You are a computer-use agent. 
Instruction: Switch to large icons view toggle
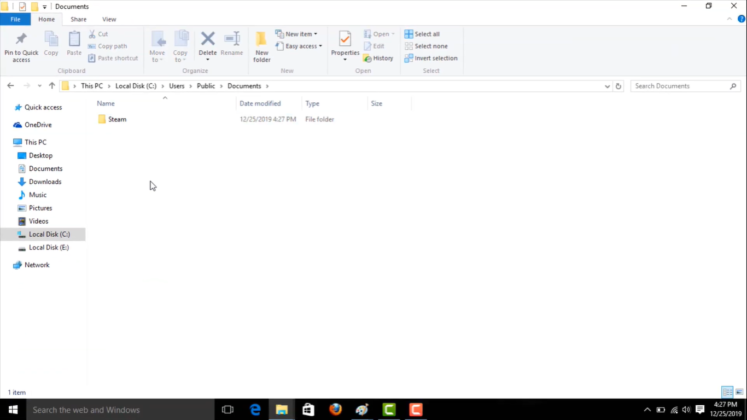tap(738, 393)
